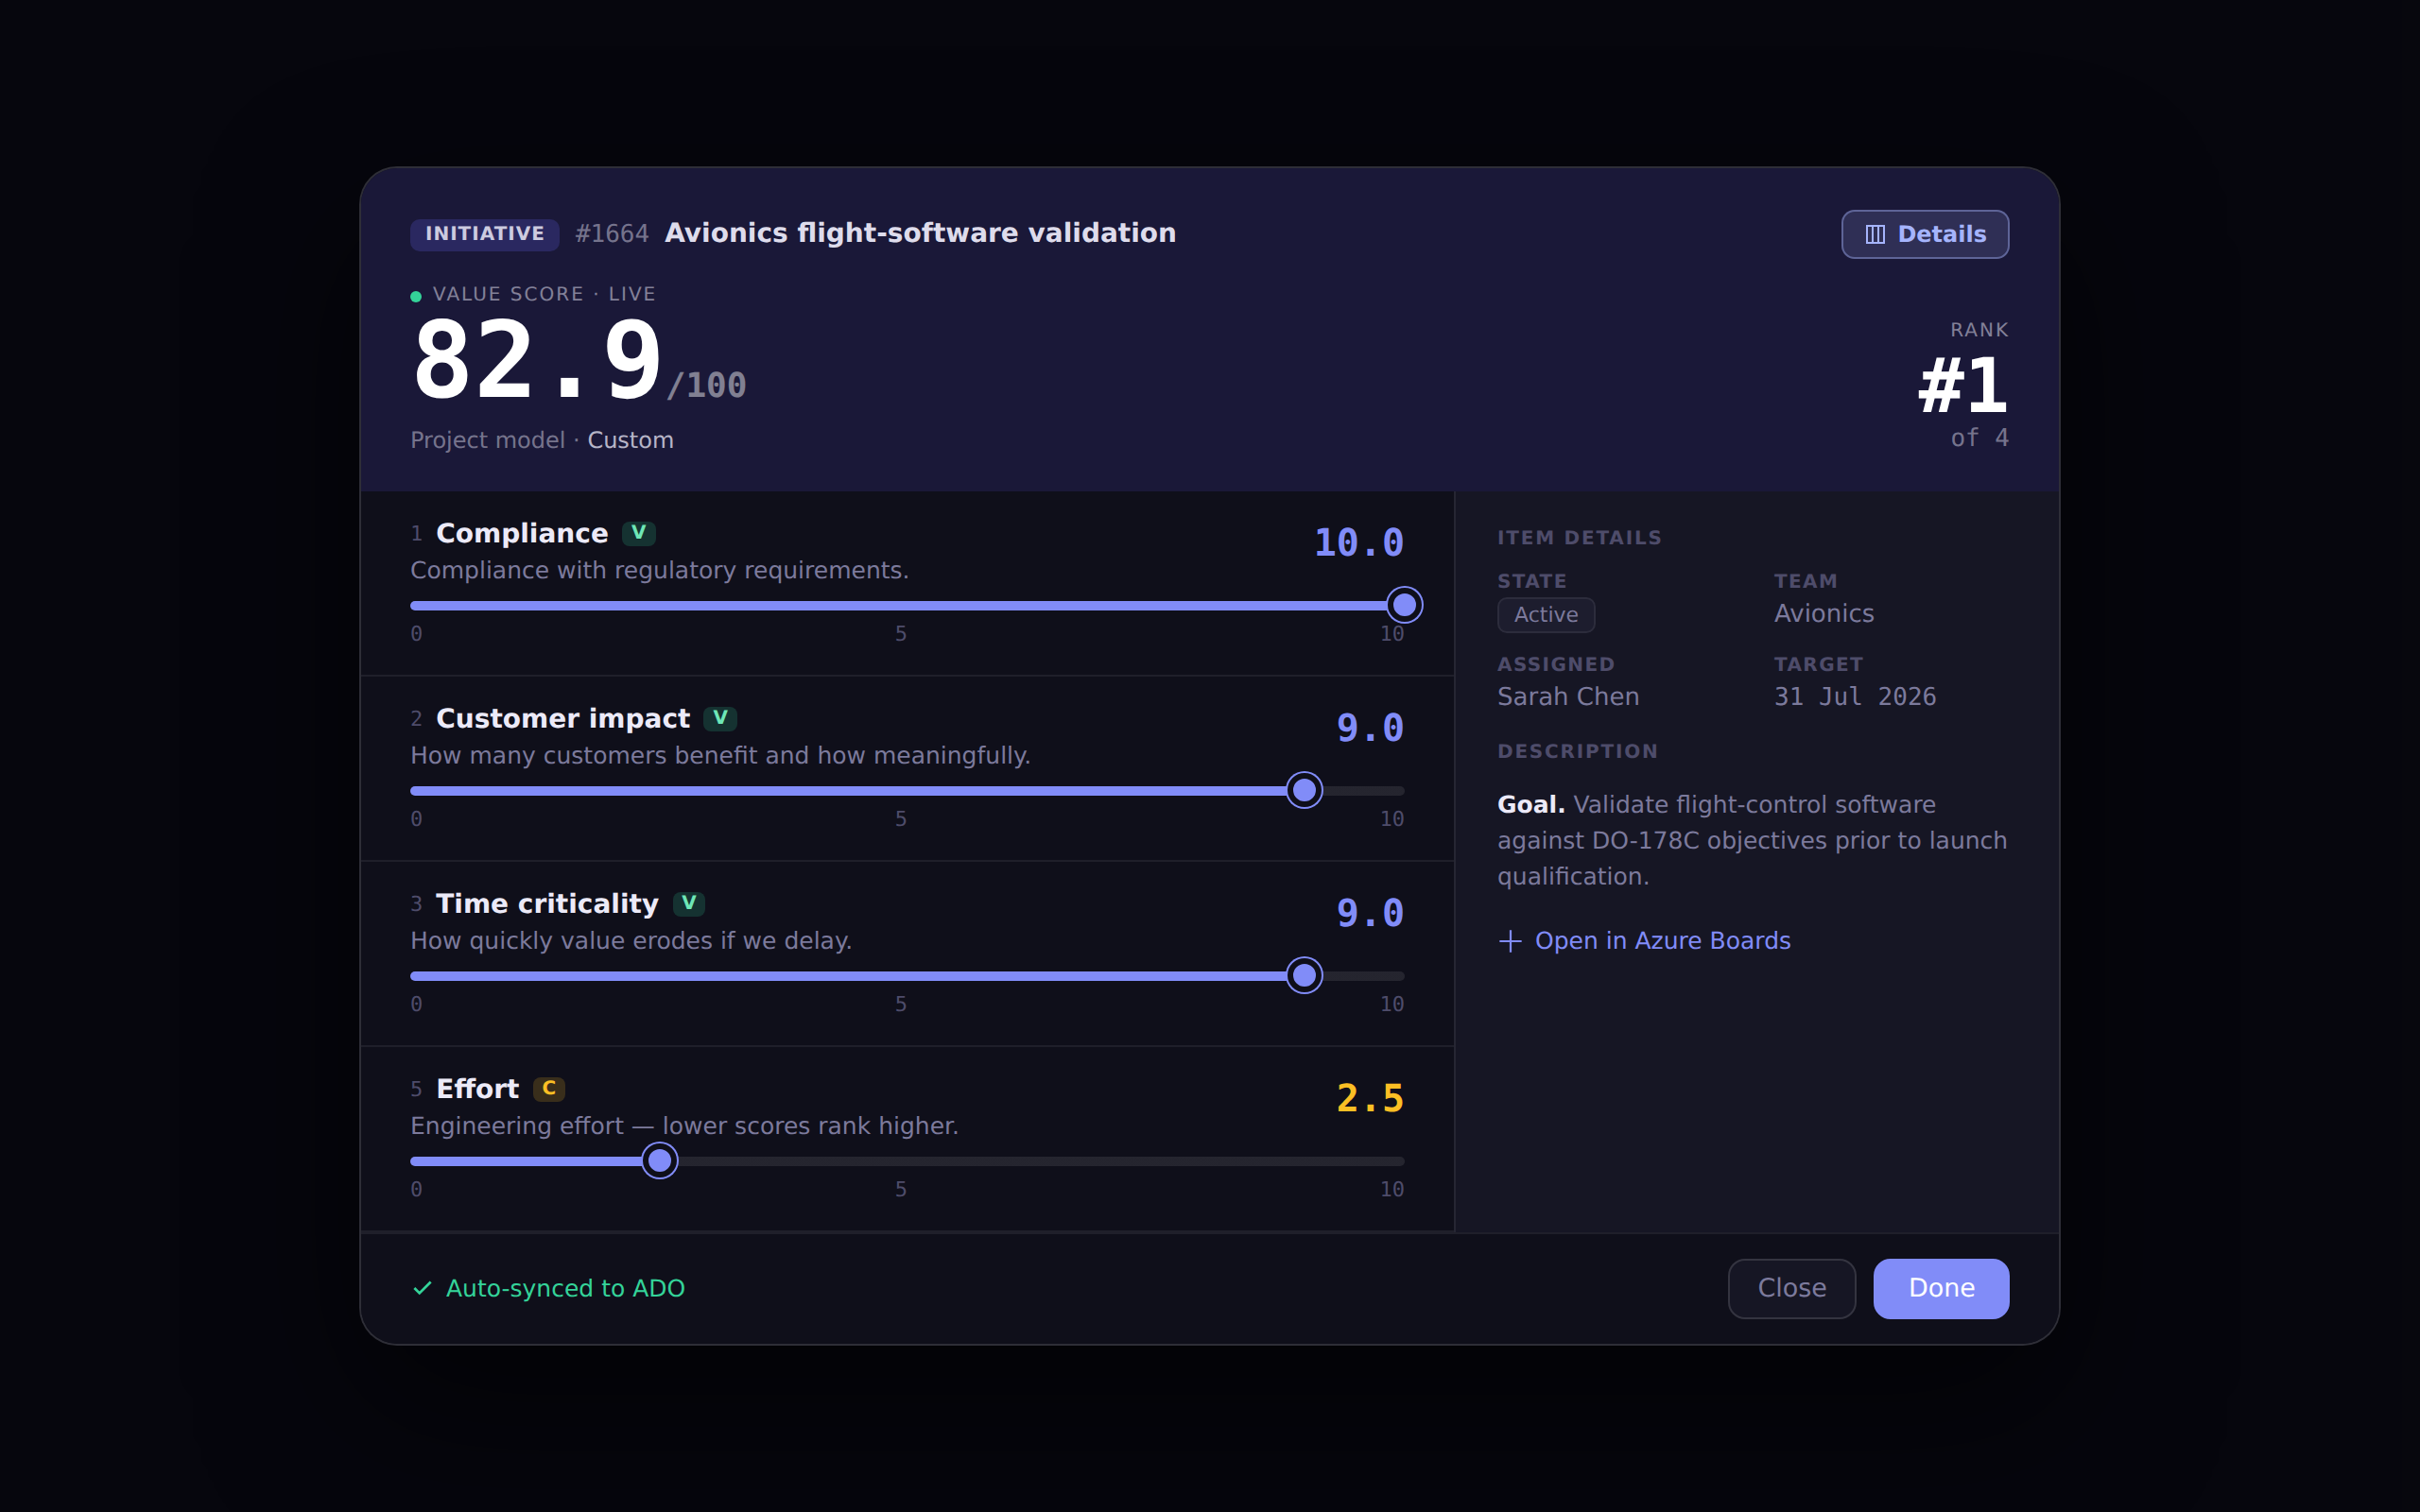Select the Custom project model label
Image resolution: width=2420 pixels, height=1512 pixels.
pos(630,440)
